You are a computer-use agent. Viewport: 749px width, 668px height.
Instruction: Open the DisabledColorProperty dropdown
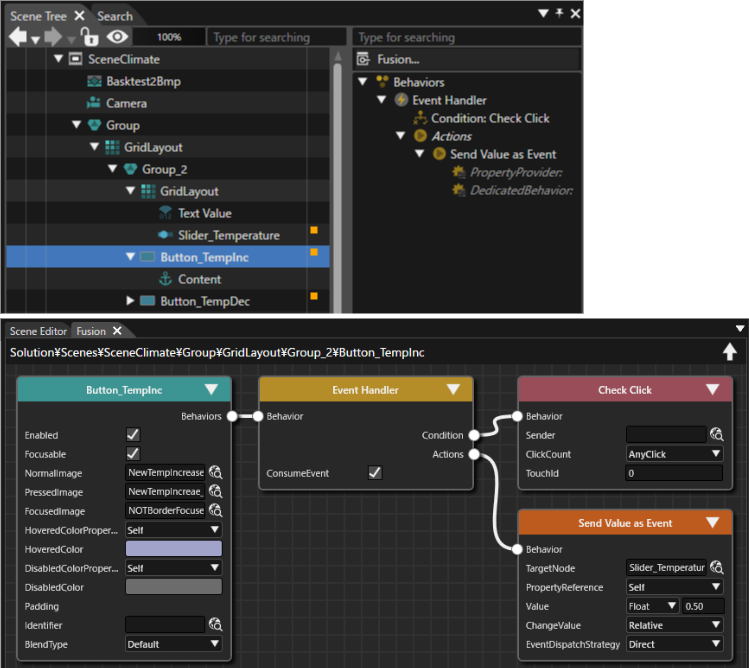click(x=173, y=568)
